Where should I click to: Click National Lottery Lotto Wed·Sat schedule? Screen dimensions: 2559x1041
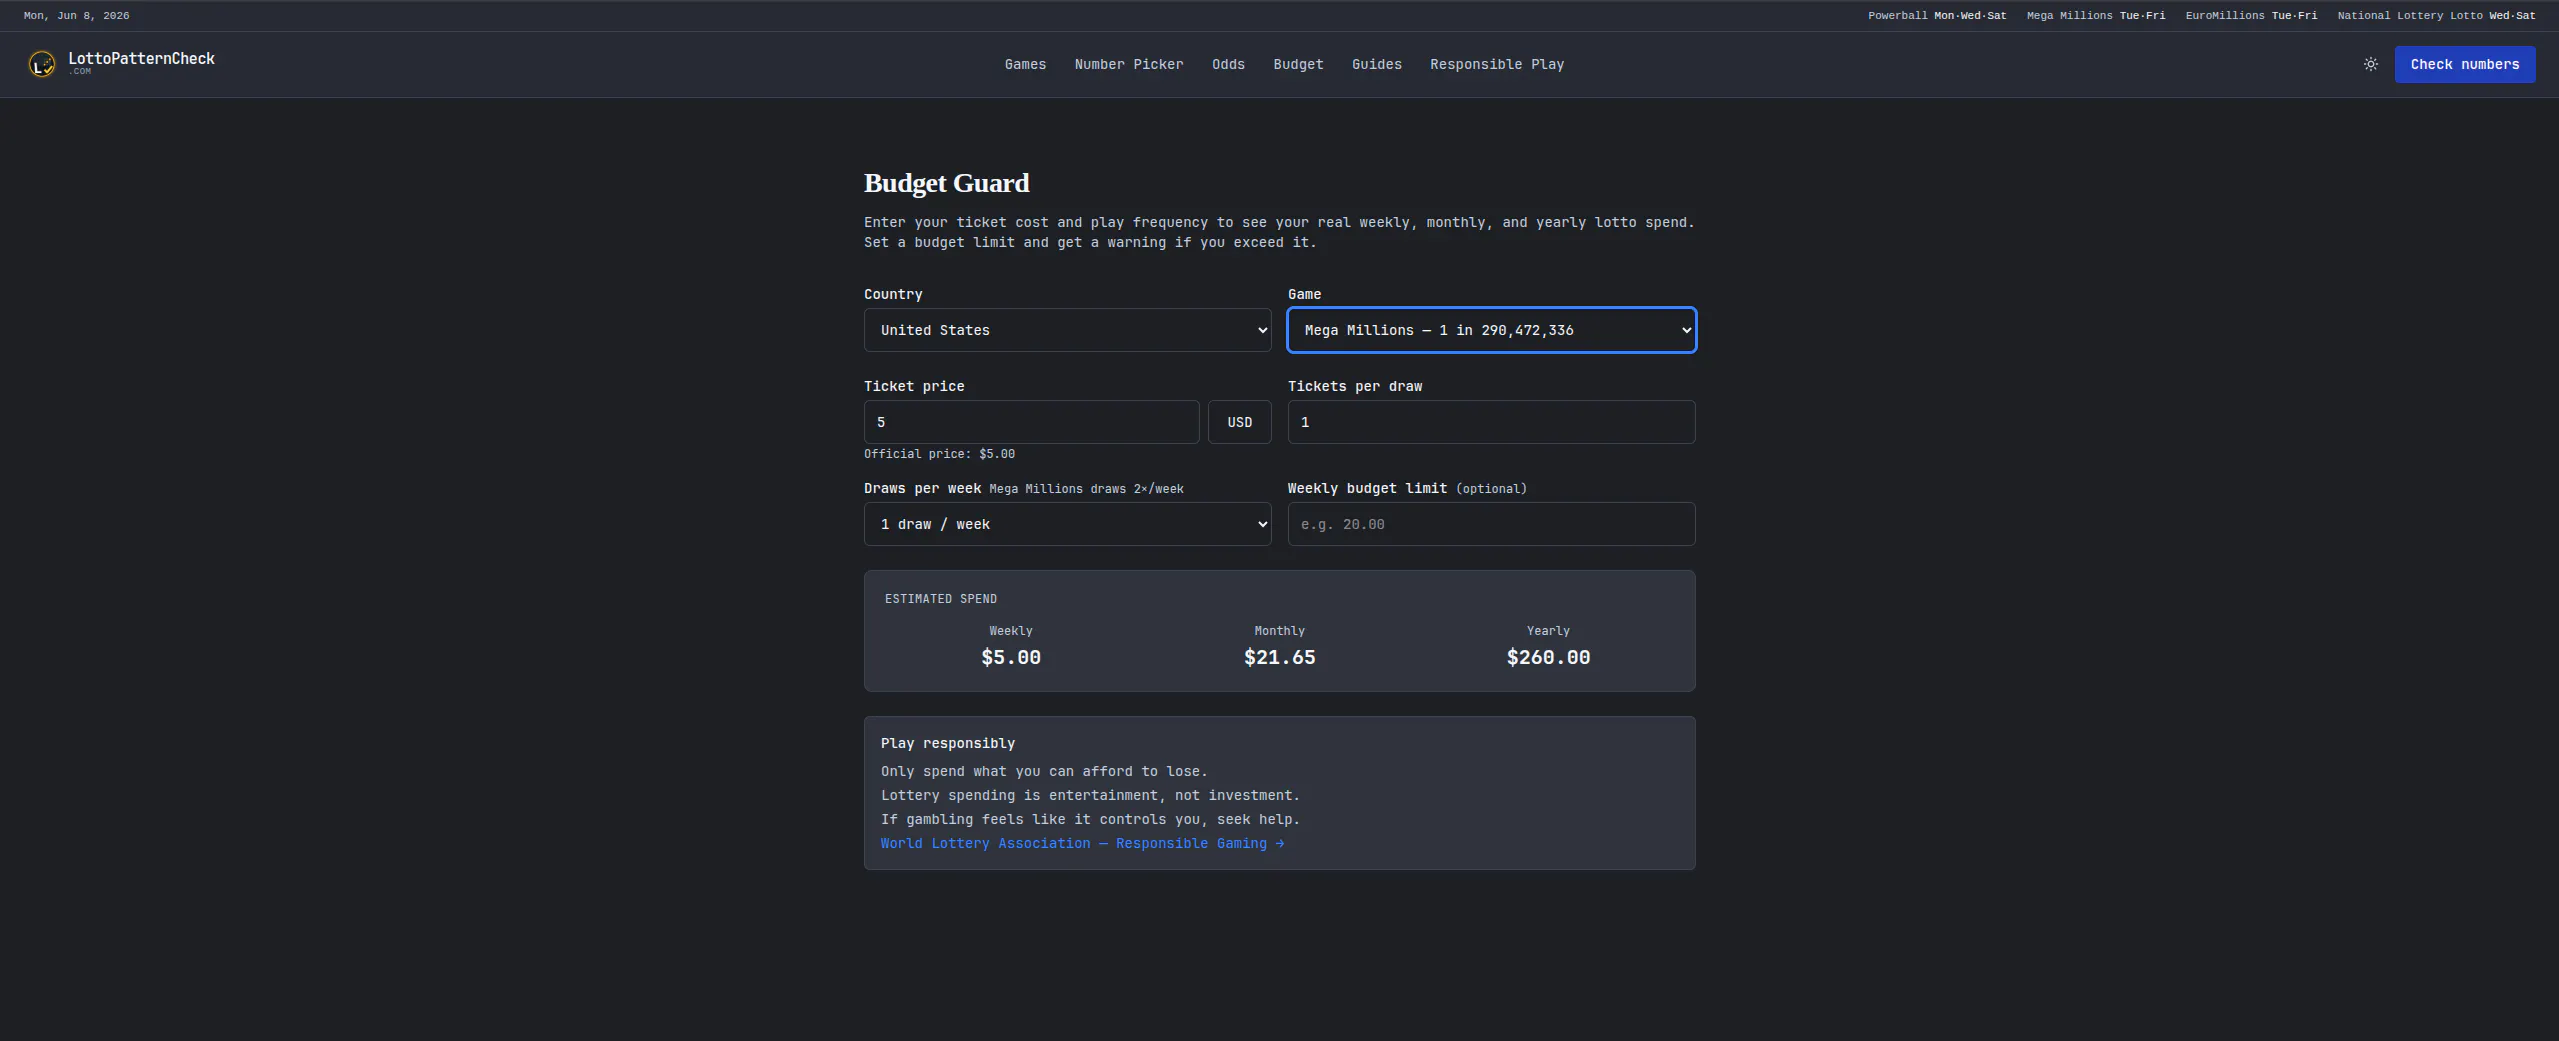pos(2436,15)
